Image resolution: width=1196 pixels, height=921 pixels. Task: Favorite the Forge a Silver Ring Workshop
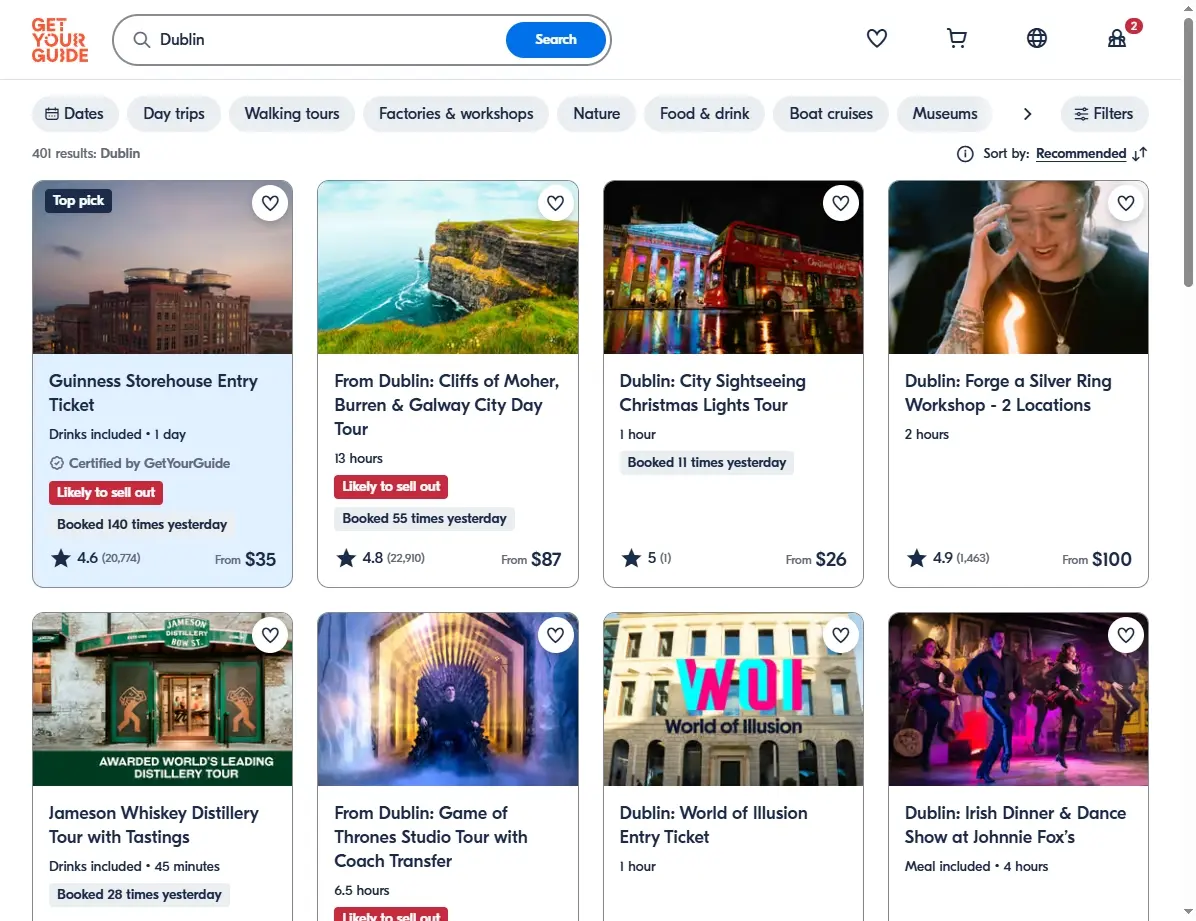1126,203
